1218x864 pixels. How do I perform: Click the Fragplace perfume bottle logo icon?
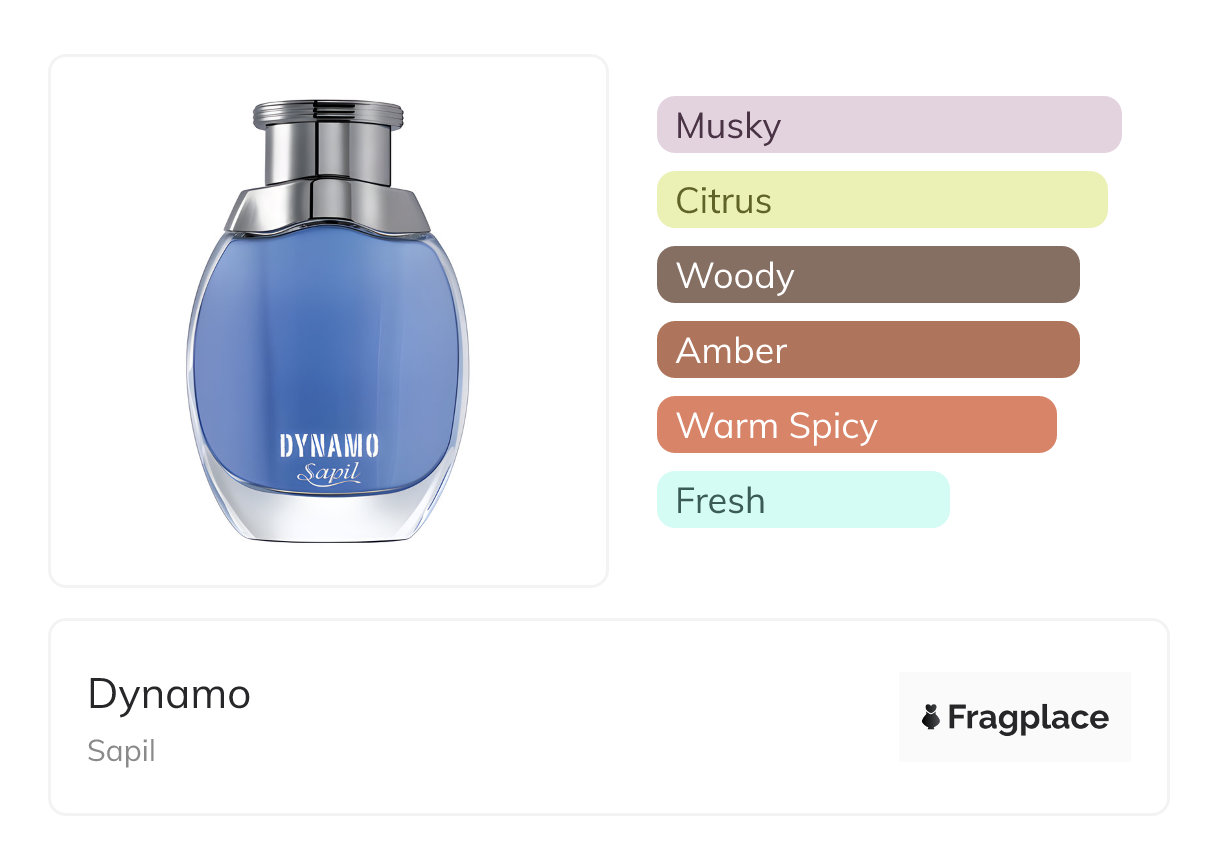931,717
